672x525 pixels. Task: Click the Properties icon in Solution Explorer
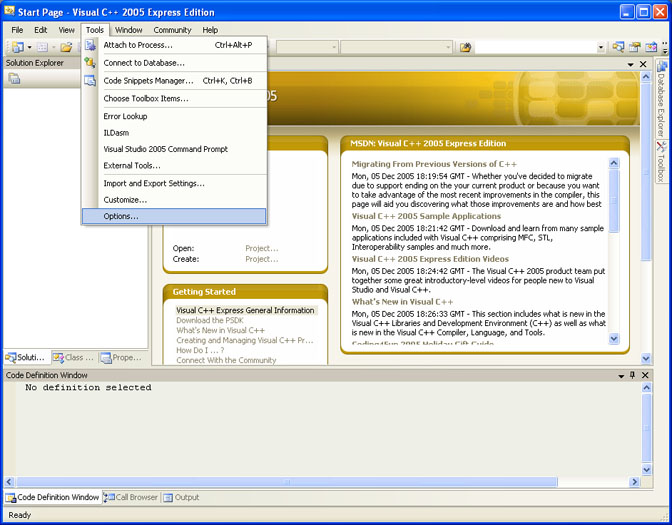coord(15,78)
